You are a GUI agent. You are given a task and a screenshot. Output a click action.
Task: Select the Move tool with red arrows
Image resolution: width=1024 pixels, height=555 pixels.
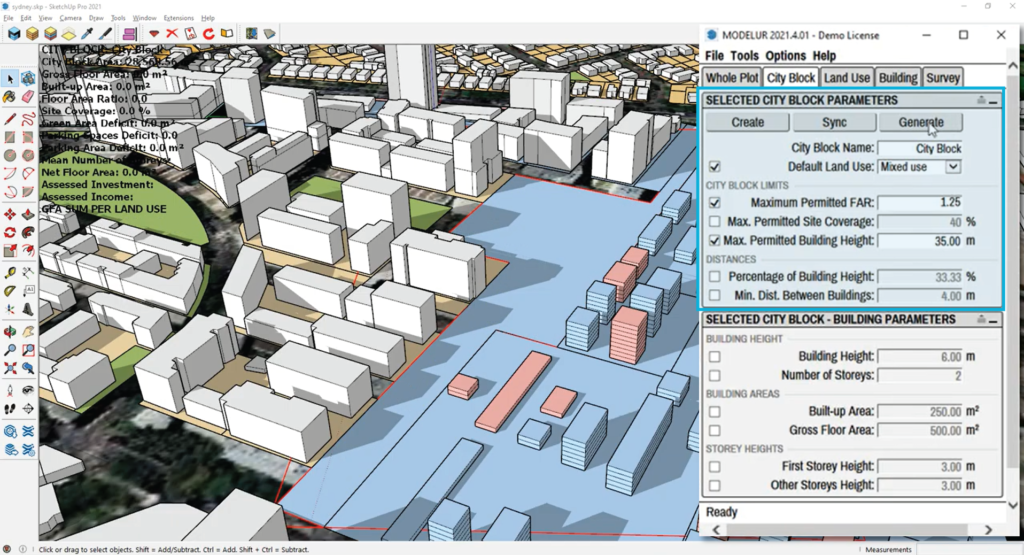10,215
